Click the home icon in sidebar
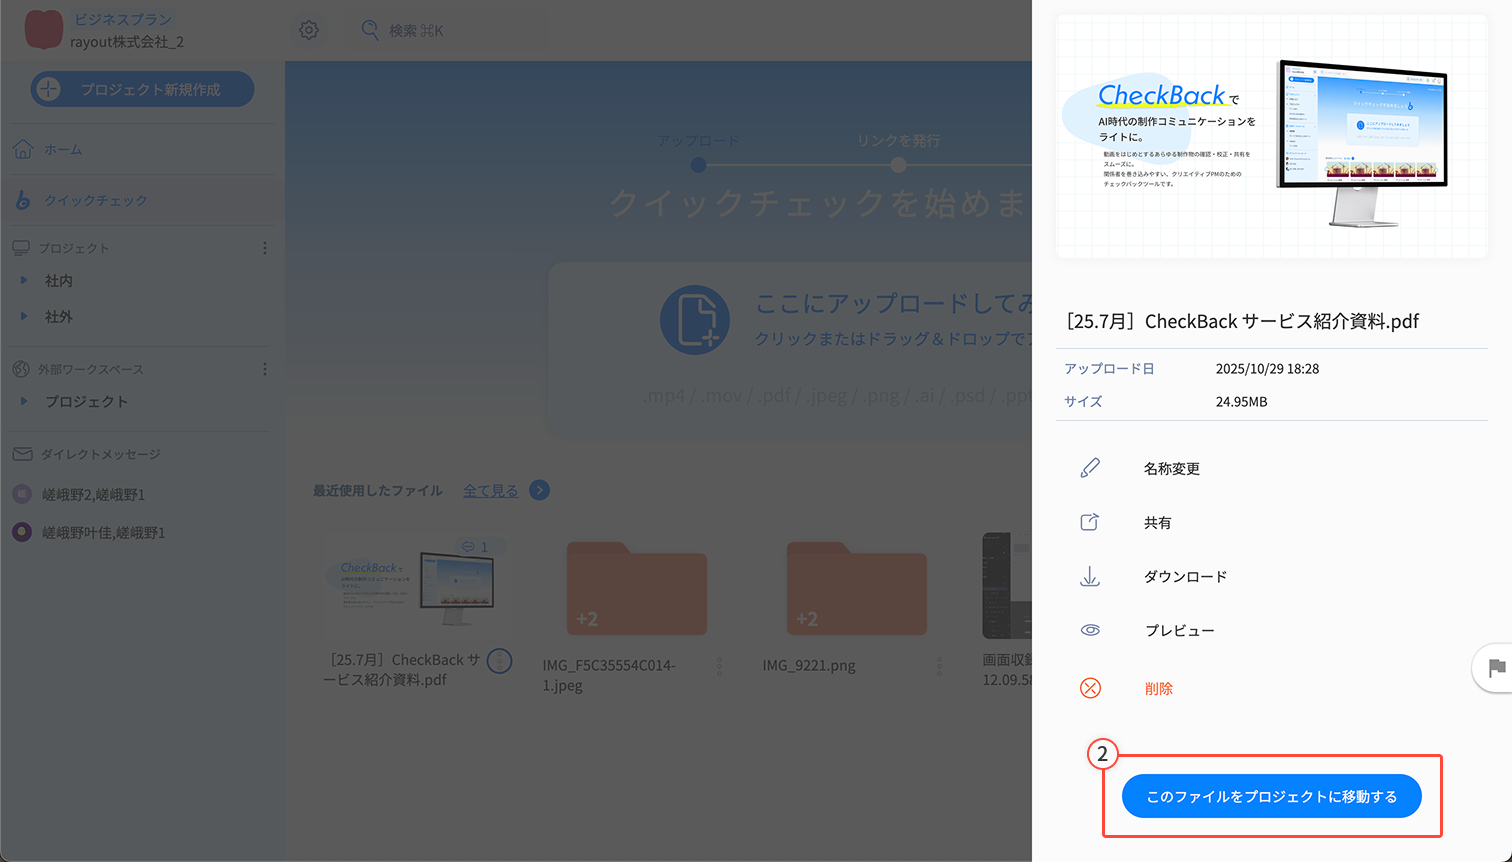The image size is (1512, 862). click(x=23, y=149)
